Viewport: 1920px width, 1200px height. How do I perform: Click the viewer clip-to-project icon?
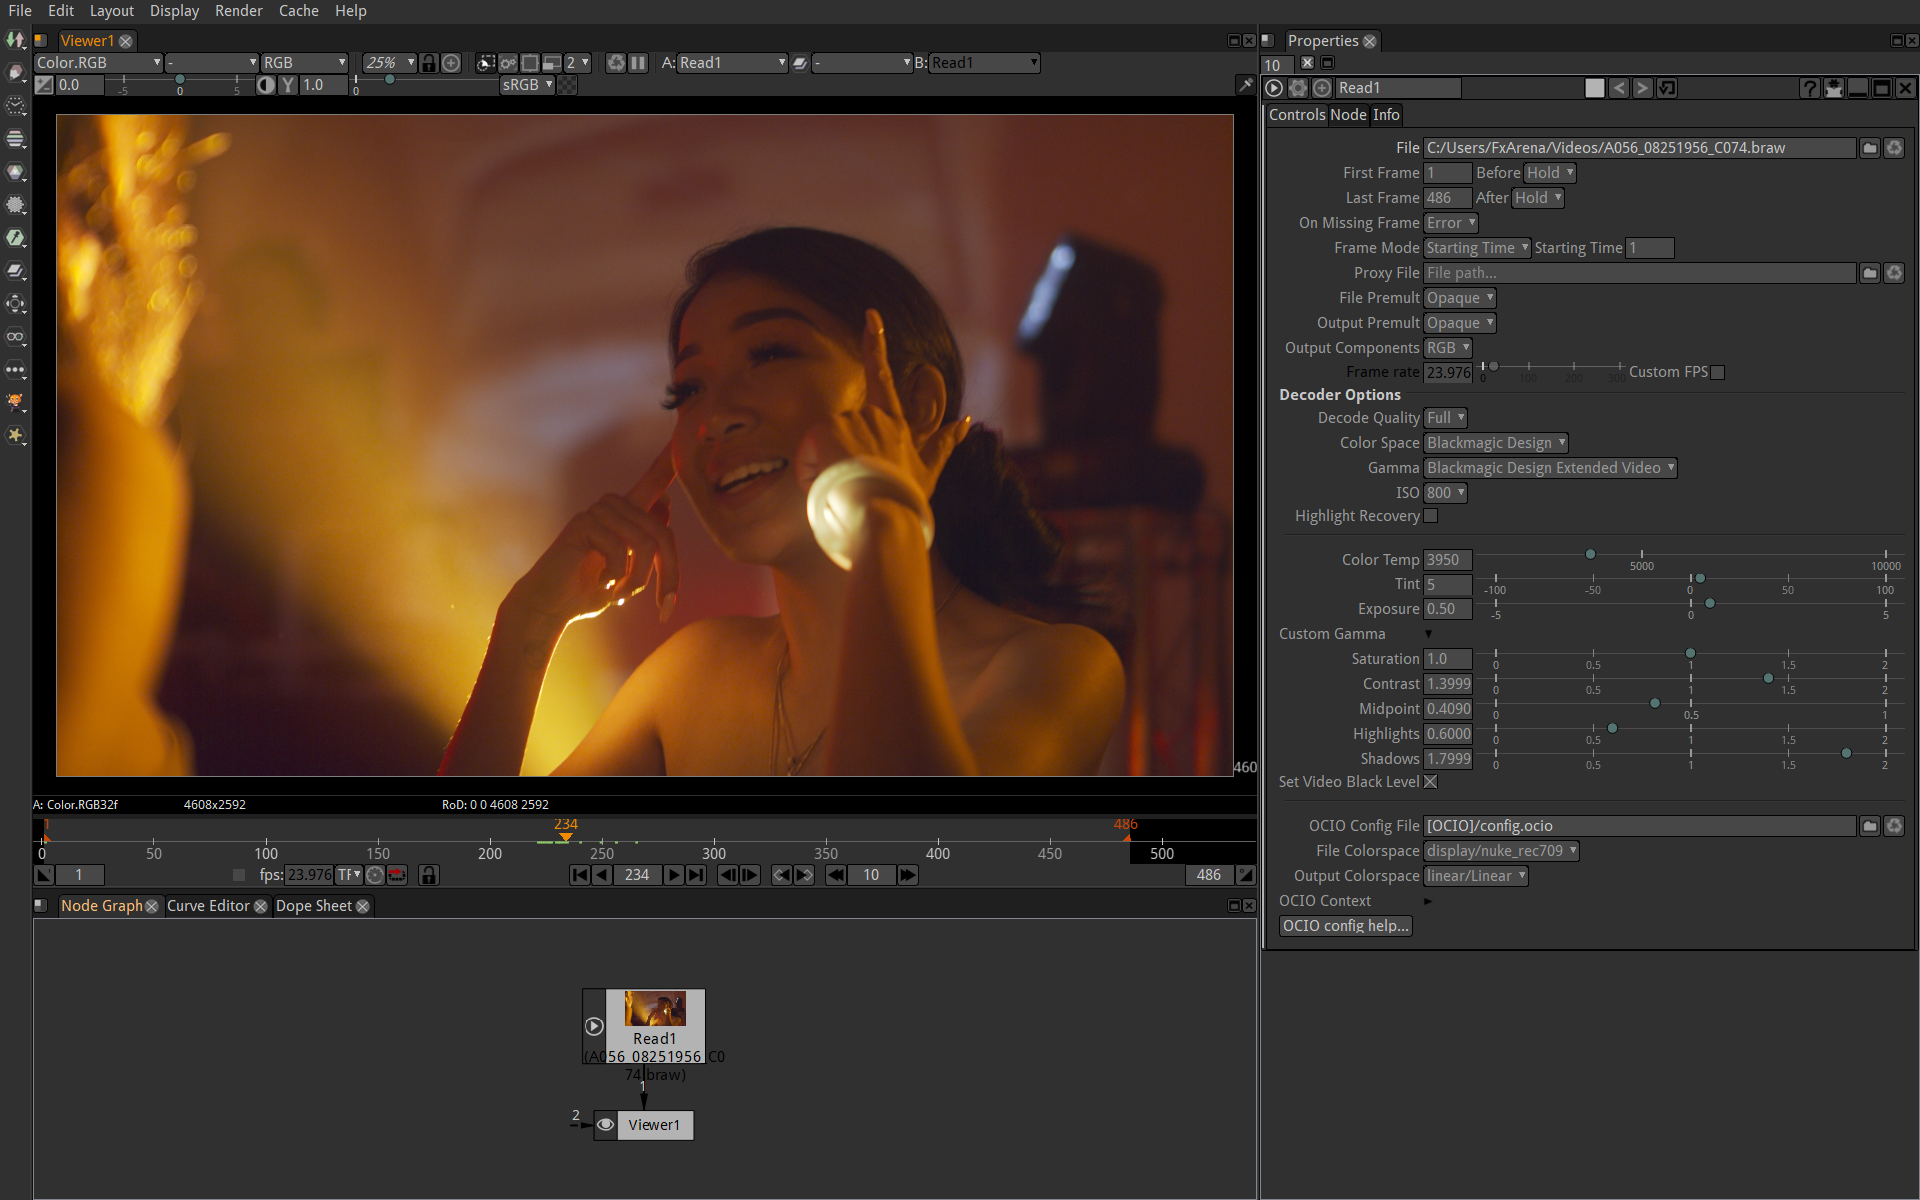tap(485, 63)
